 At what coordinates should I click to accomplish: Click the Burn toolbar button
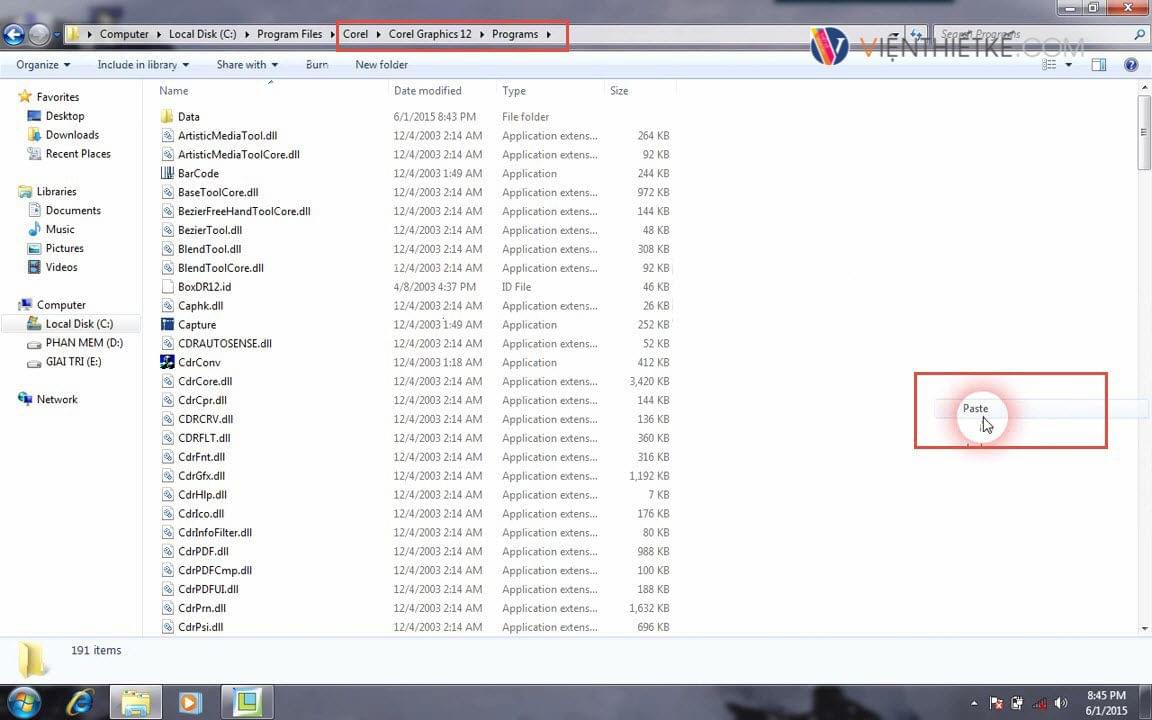[x=317, y=65]
